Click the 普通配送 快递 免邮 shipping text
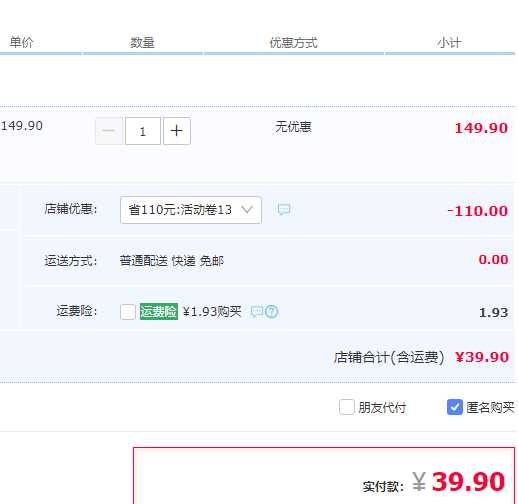The image size is (518, 504). pyautogui.click(x=172, y=261)
